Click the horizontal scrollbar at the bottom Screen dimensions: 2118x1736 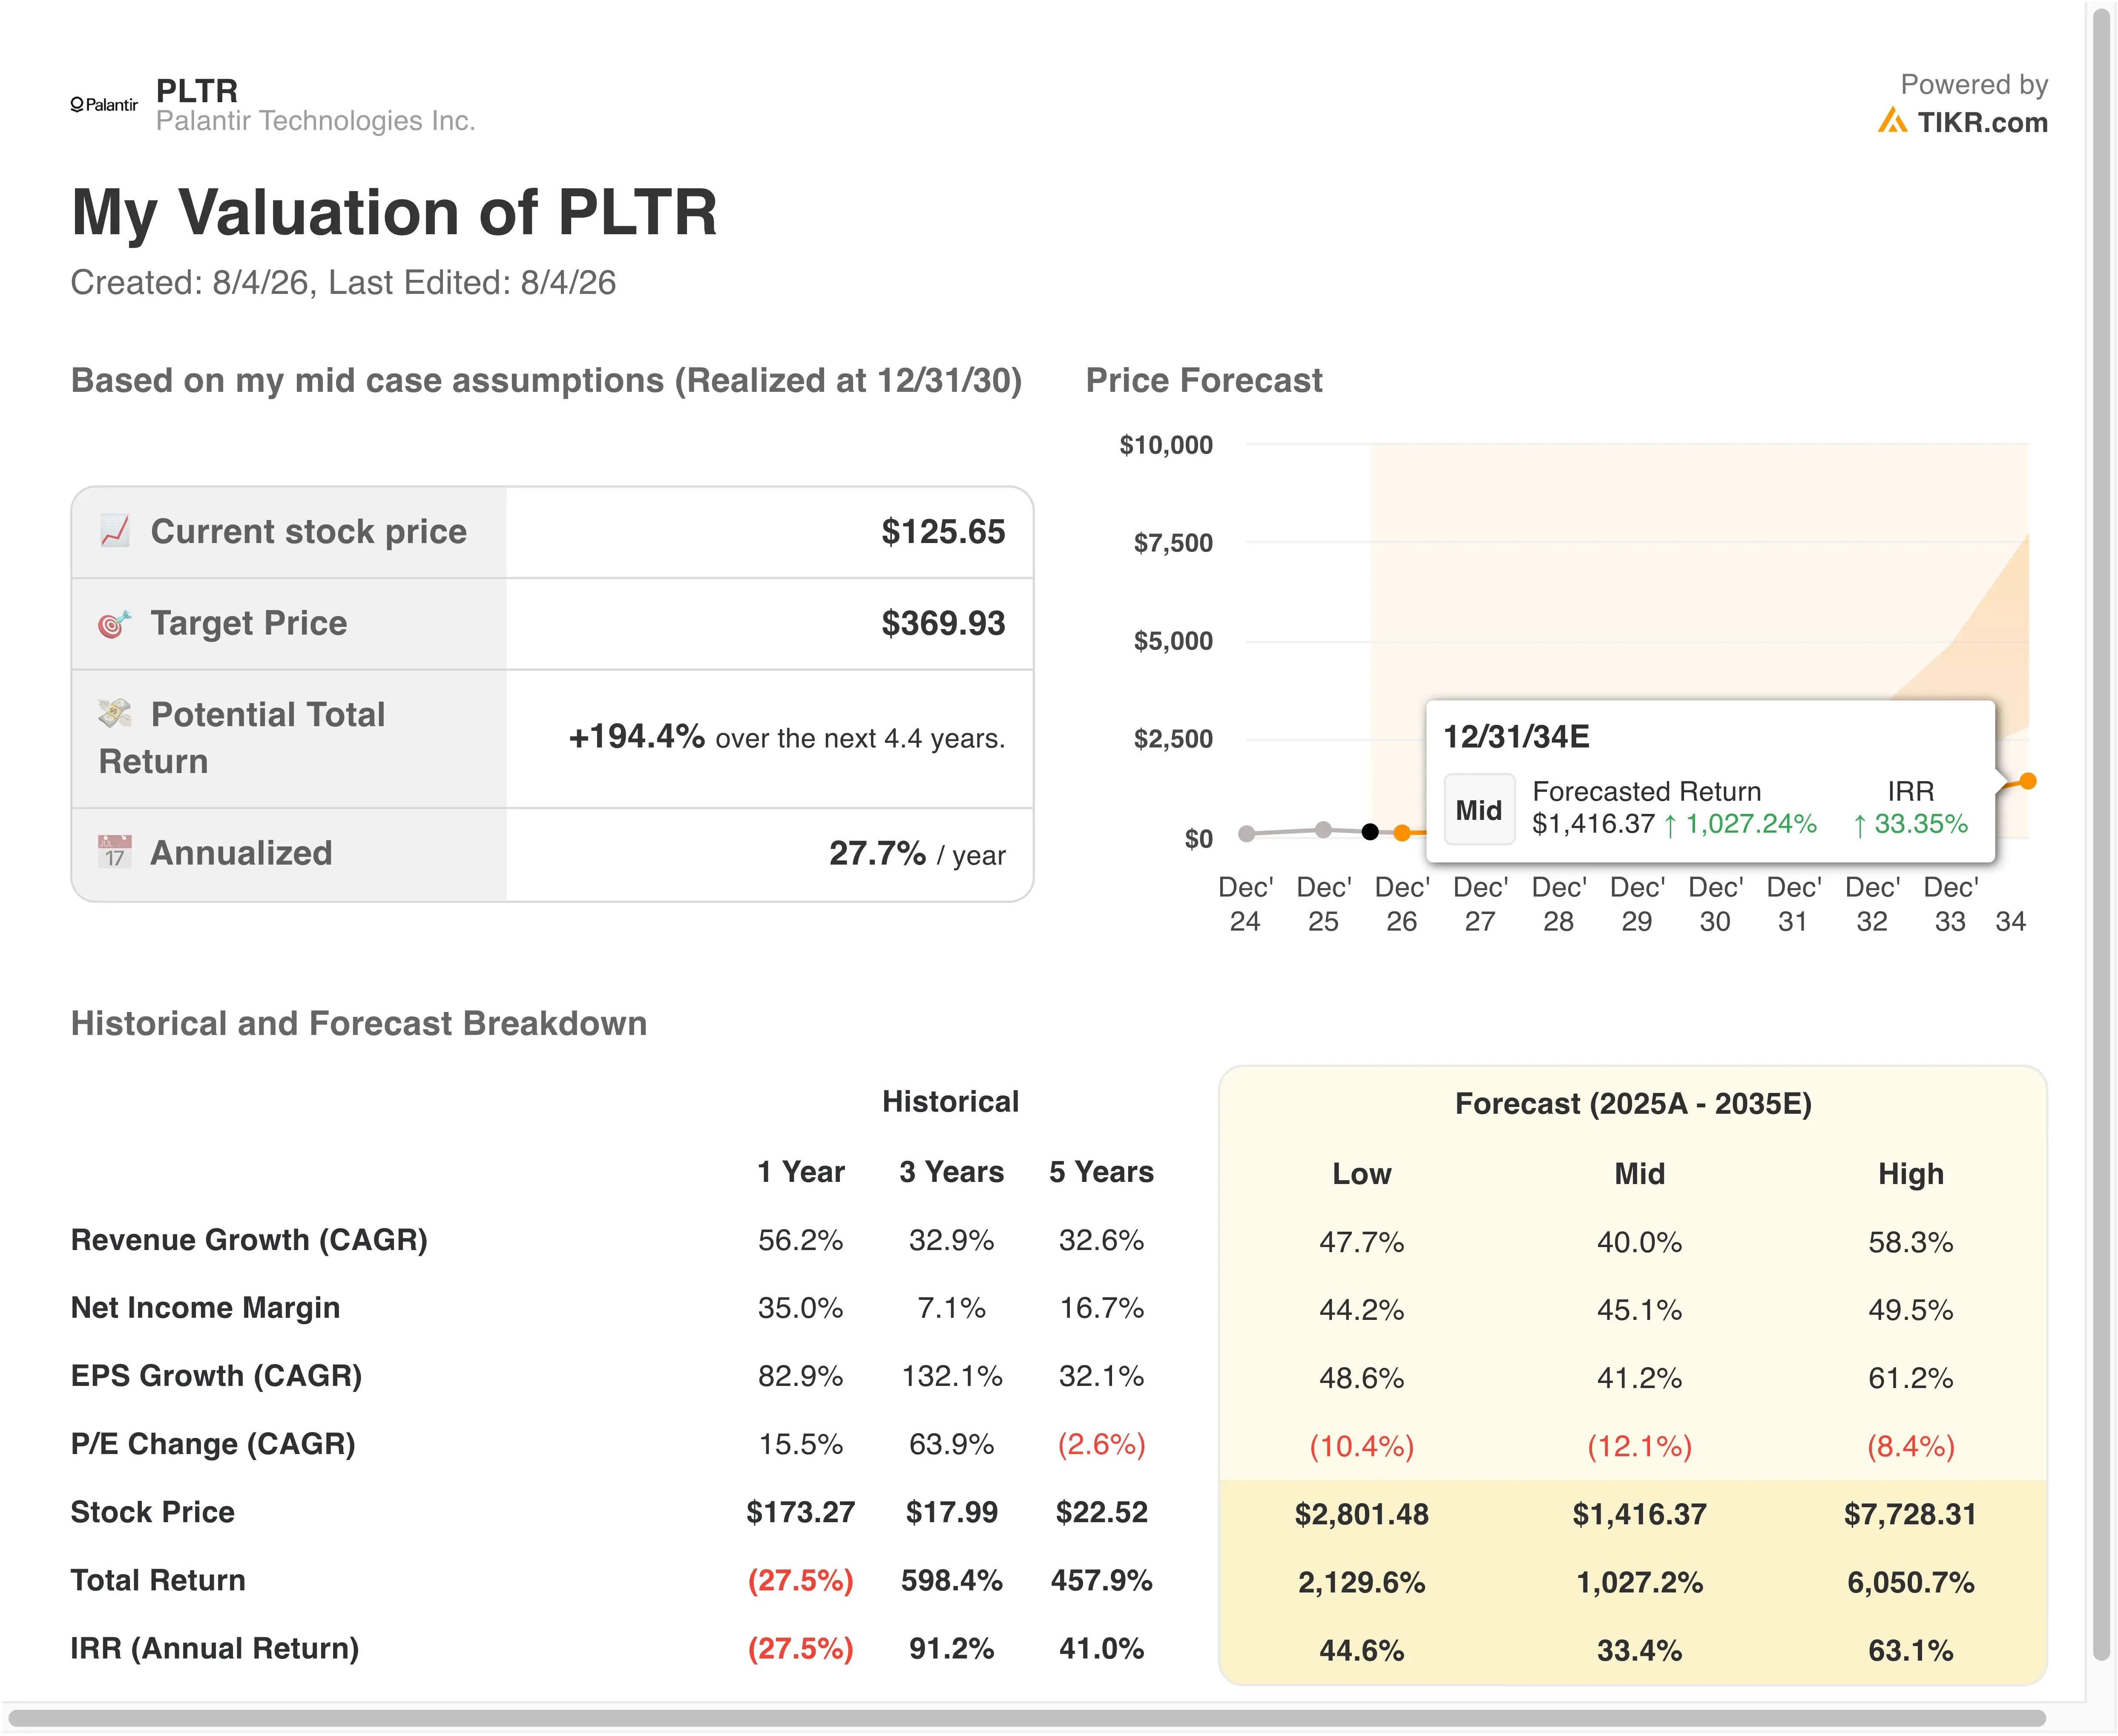click(1026, 1718)
